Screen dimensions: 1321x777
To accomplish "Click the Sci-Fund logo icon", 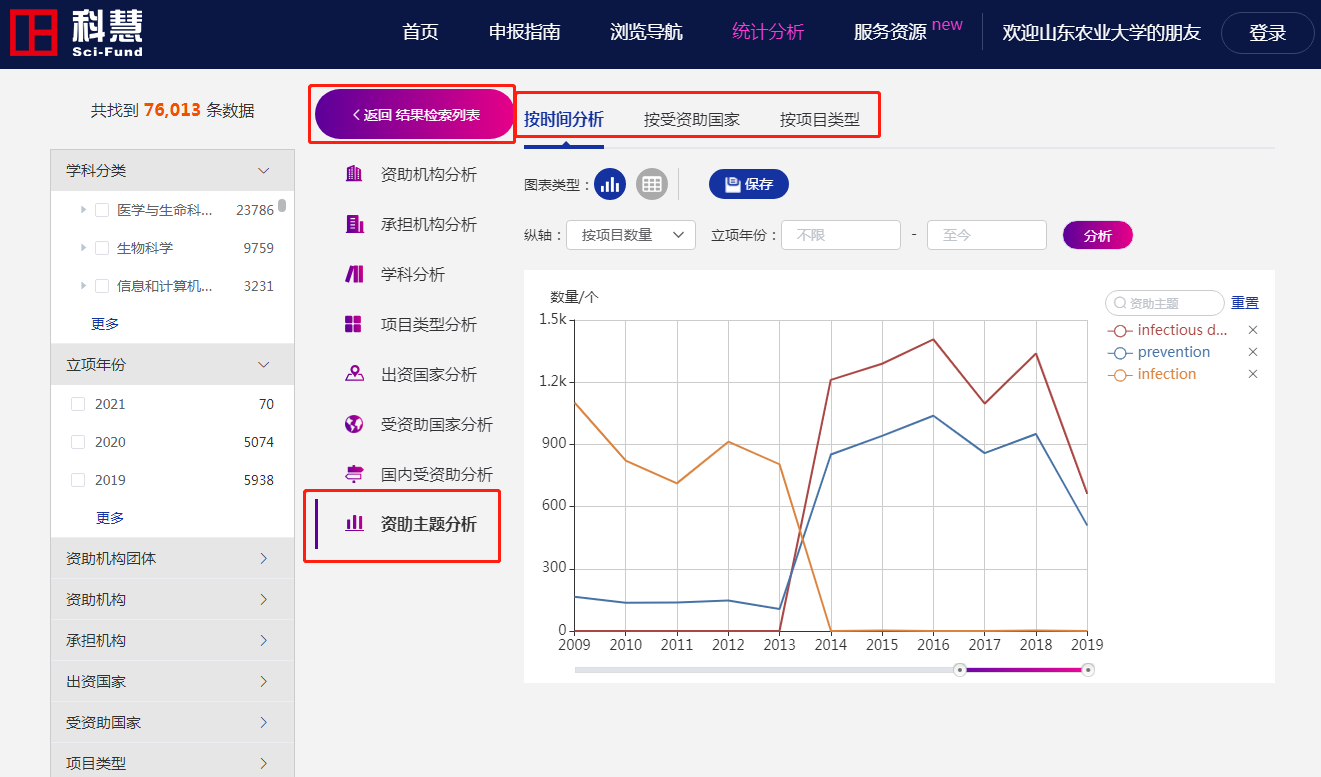I will coord(32,33).
